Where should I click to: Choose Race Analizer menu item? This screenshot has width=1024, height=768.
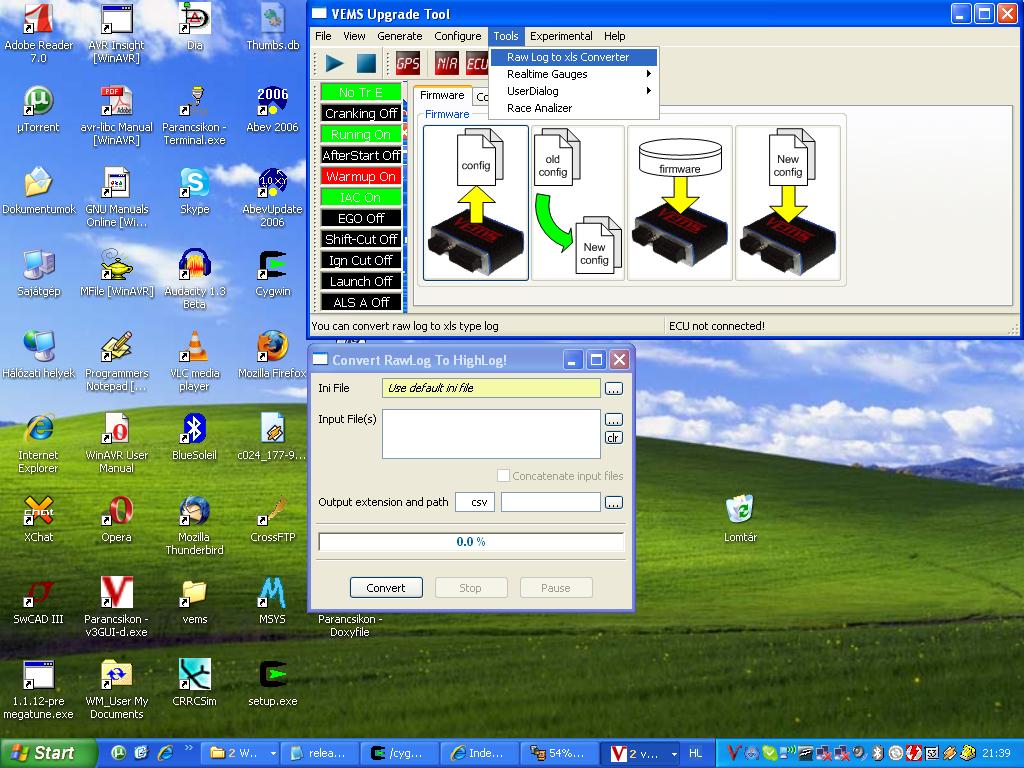tap(574, 108)
